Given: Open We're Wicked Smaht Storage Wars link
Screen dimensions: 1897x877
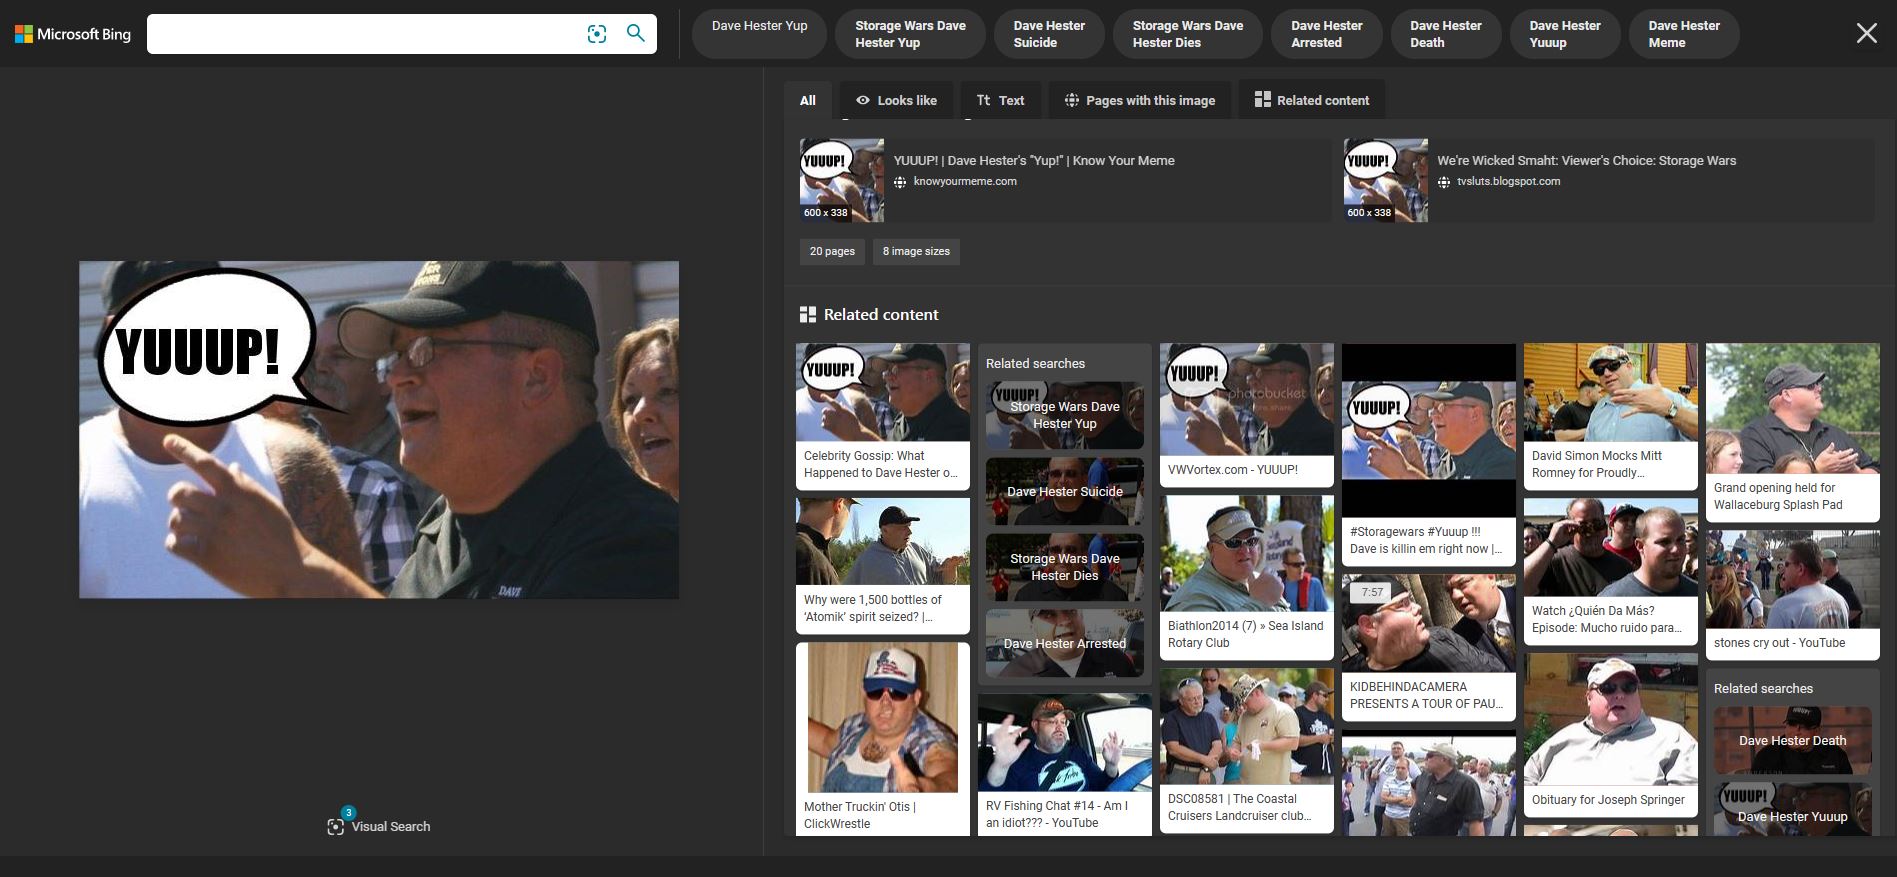Looking at the screenshot, I should tap(1586, 160).
